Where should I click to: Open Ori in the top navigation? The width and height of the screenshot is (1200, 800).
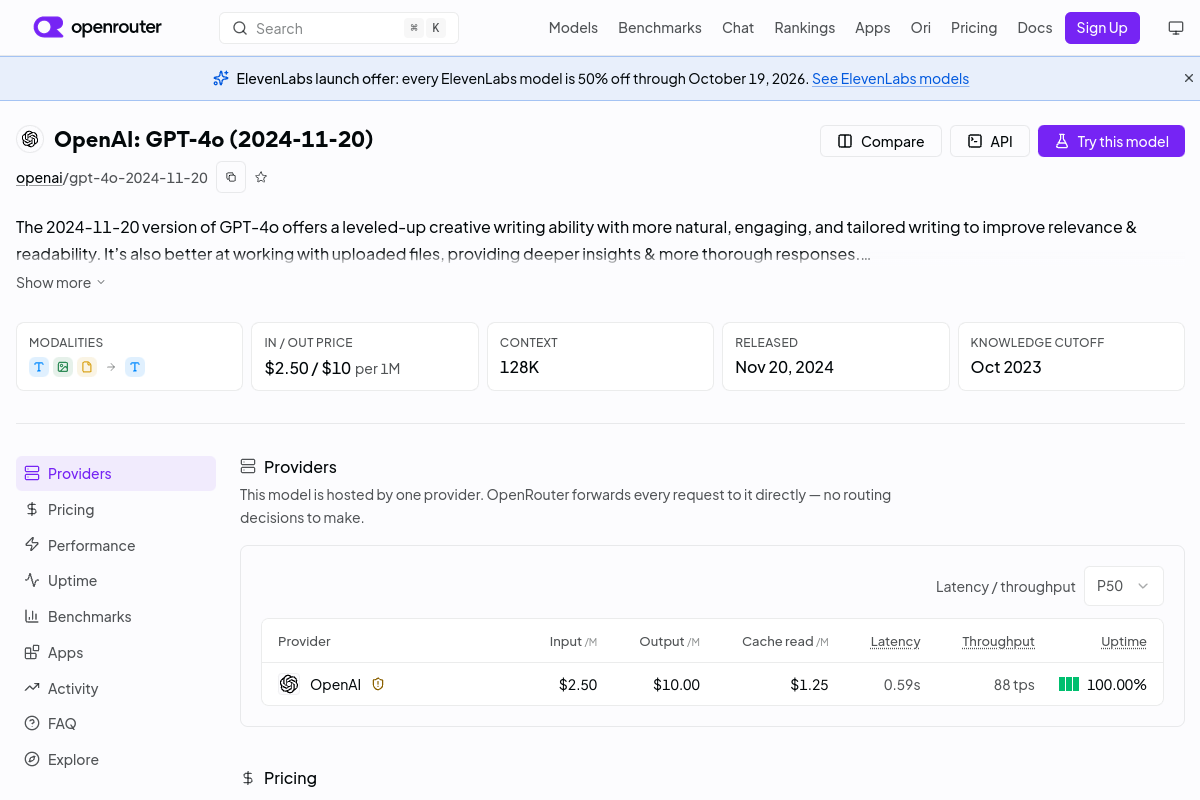921,28
